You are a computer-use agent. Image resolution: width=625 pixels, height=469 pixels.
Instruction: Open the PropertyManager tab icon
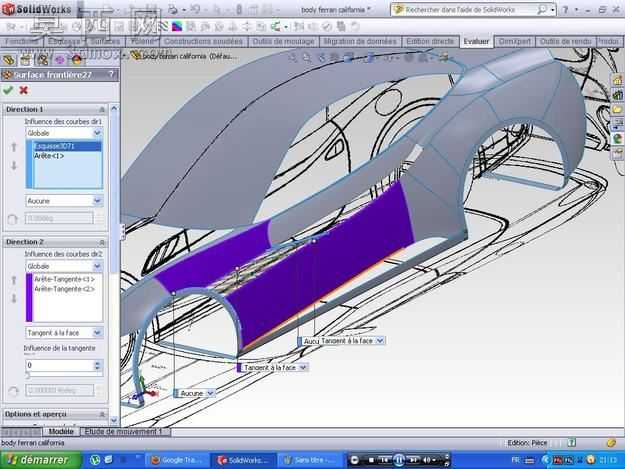(x=26, y=60)
